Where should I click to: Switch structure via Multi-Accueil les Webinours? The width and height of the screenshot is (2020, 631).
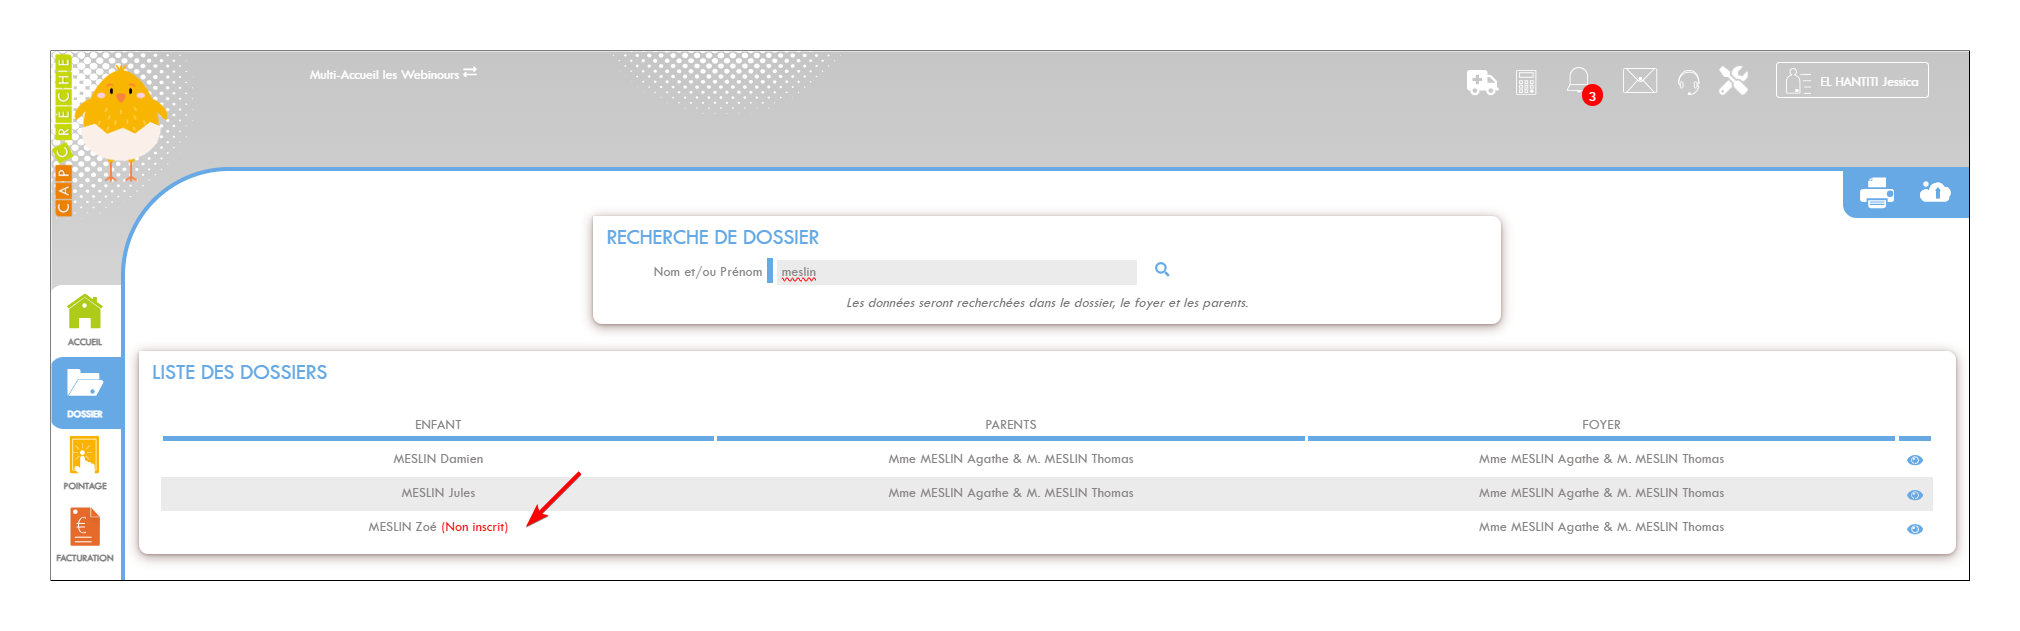pos(392,74)
